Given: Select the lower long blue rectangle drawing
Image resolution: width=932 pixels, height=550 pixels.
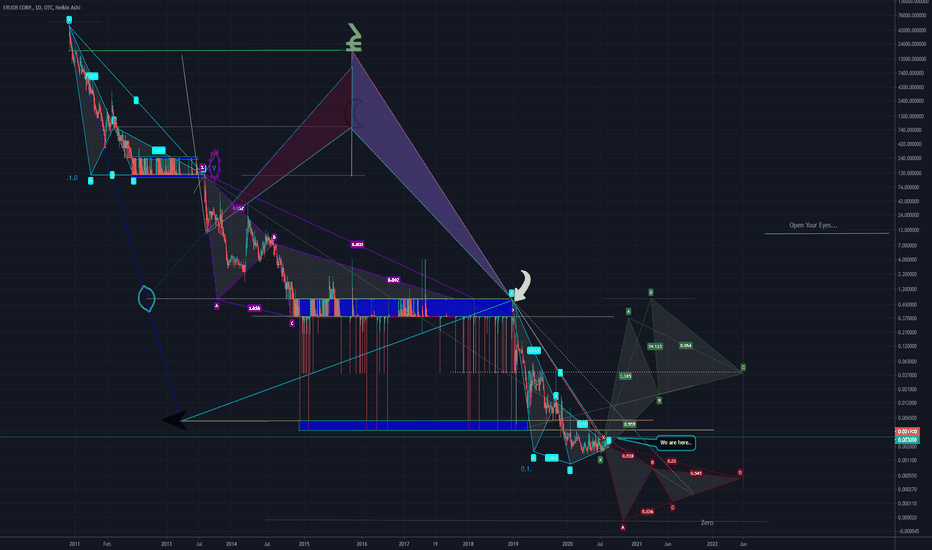Looking at the screenshot, I should tap(413, 425).
